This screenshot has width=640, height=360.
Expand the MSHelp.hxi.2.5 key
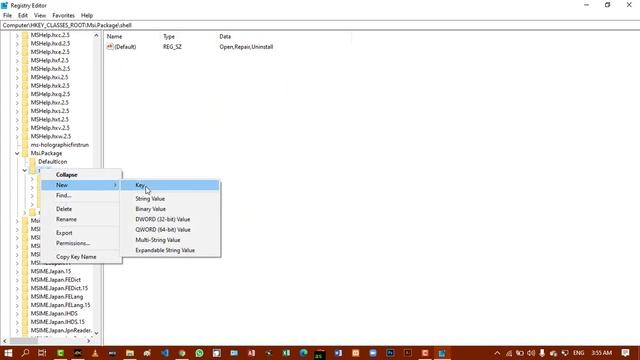click(x=17, y=77)
